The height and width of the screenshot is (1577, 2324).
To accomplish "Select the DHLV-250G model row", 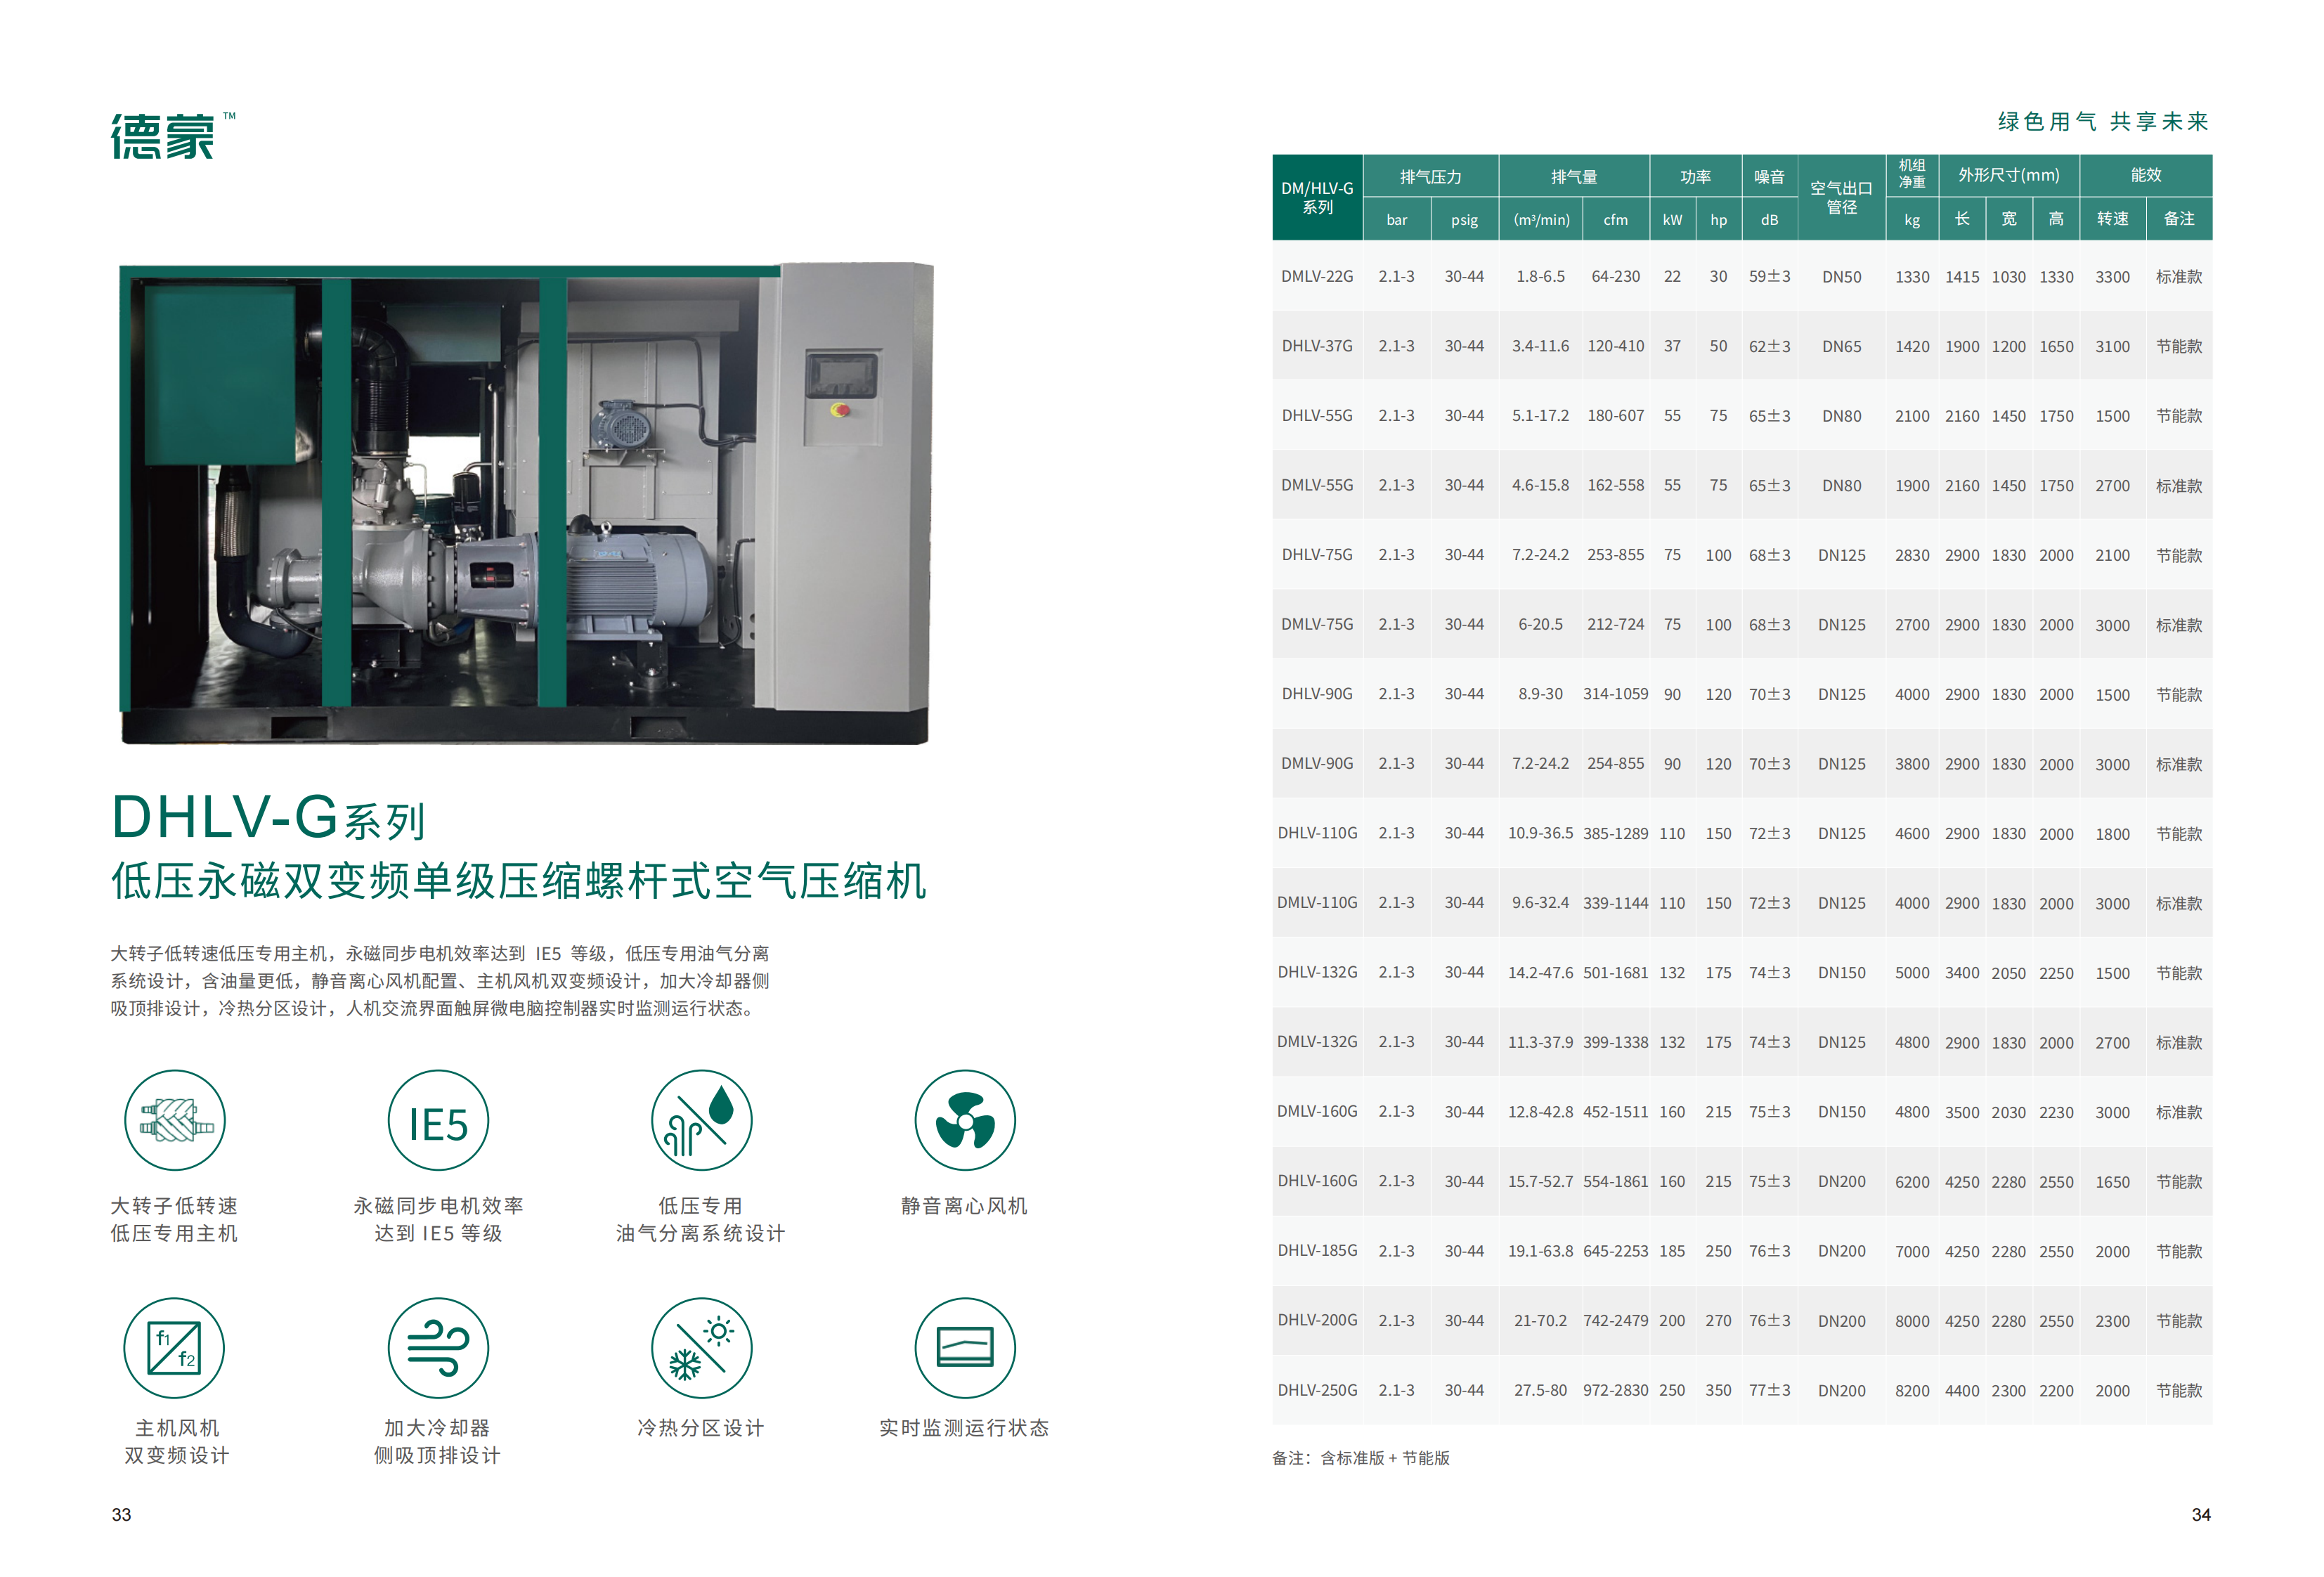I will pyautogui.click(x=1316, y=1390).
